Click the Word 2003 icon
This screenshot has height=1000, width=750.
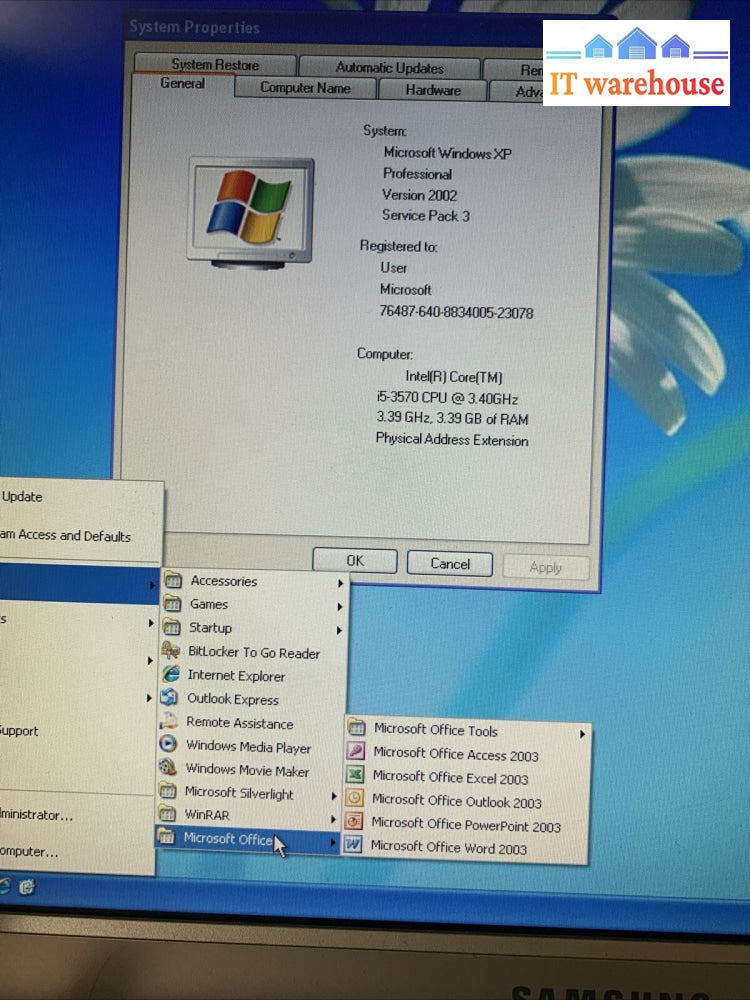(x=353, y=844)
